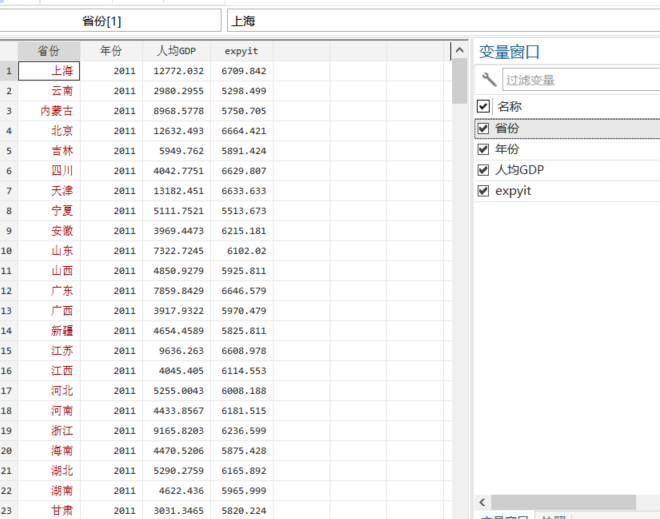Uncheck the 年份 variable checkbox

[x=483, y=149]
